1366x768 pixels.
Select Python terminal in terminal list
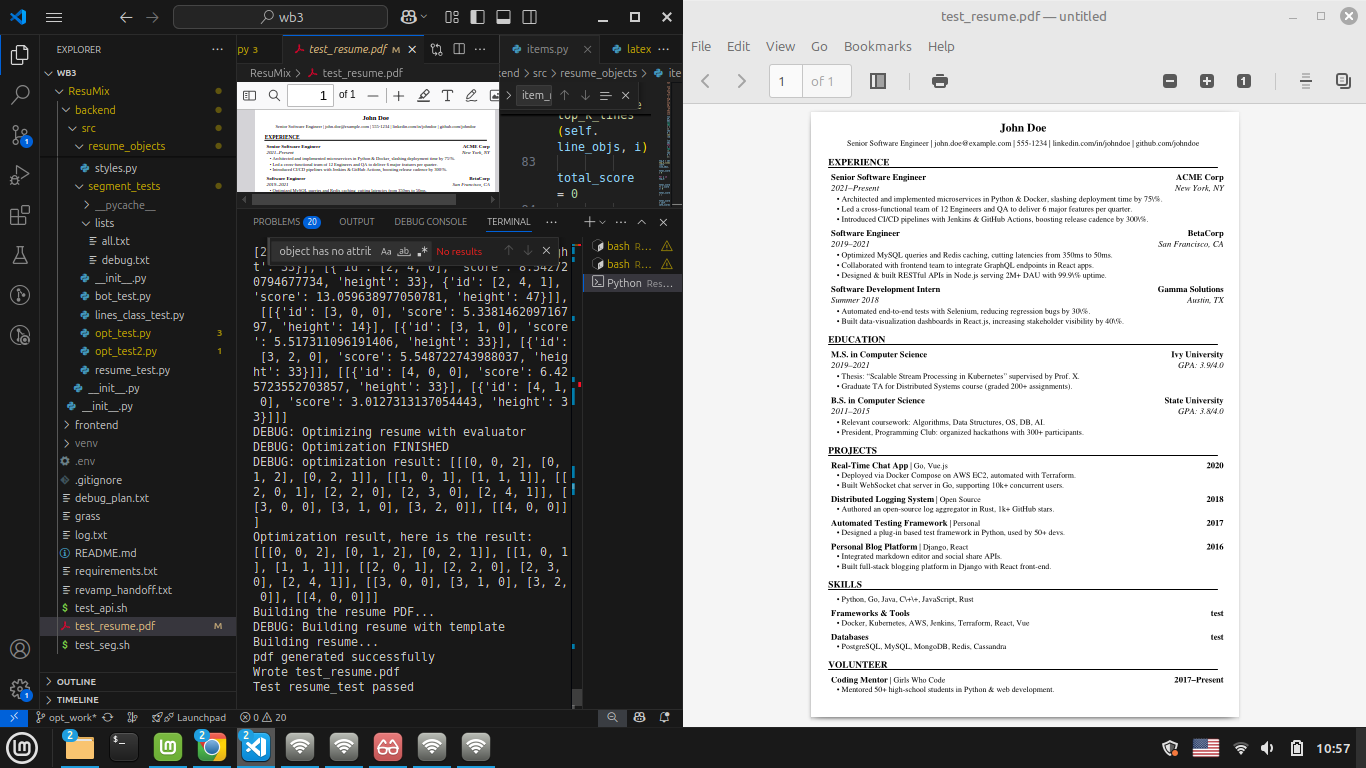(631, 283)
